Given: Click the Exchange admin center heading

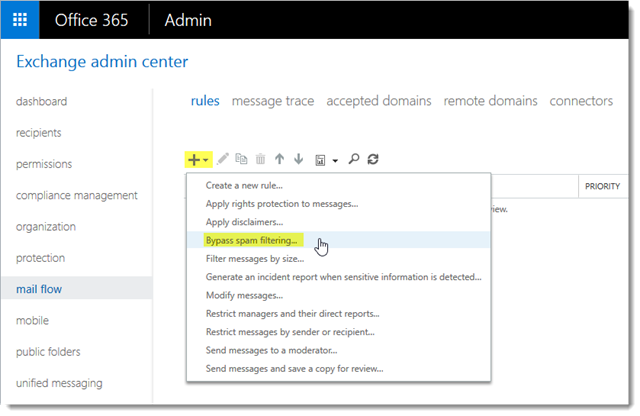Looking at the screenshot, I should click(x=102, y=62).
